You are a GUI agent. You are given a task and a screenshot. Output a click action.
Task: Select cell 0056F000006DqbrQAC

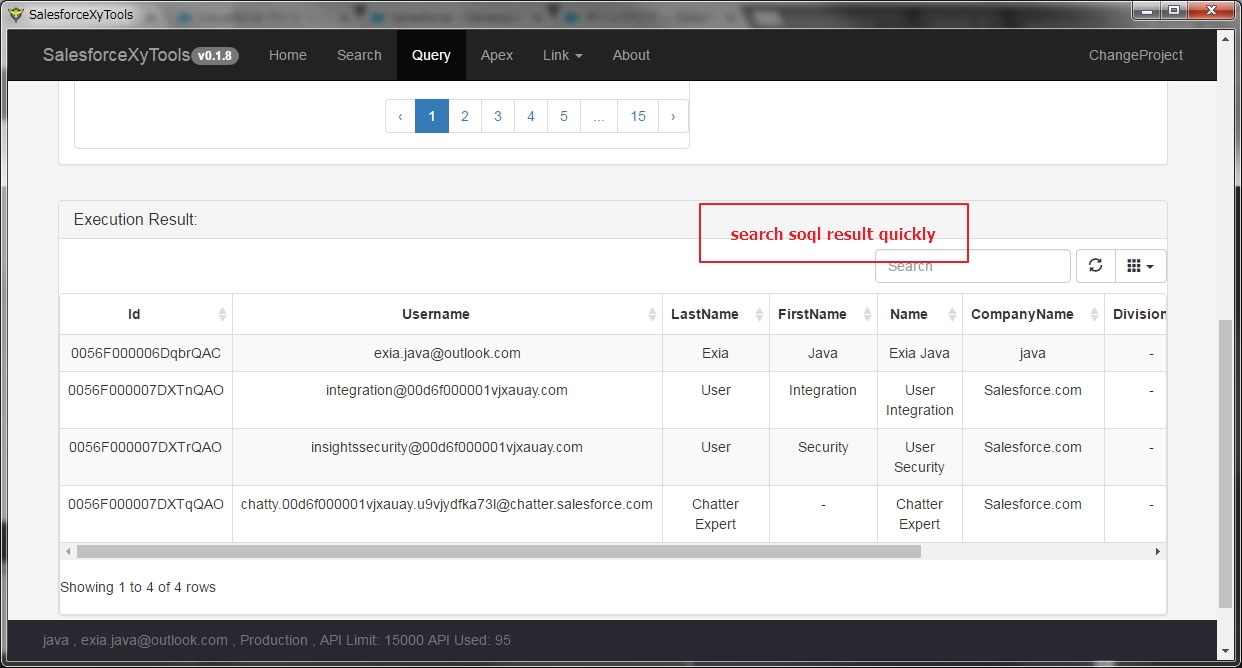click(146, 353)
